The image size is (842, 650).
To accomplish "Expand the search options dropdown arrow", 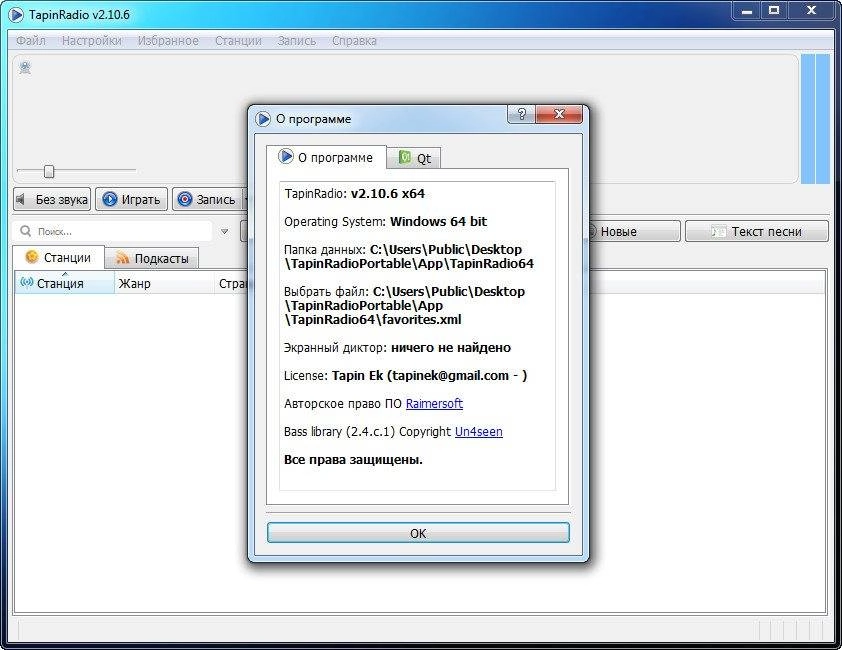I will pyautogui.click(x=224, y=232).
